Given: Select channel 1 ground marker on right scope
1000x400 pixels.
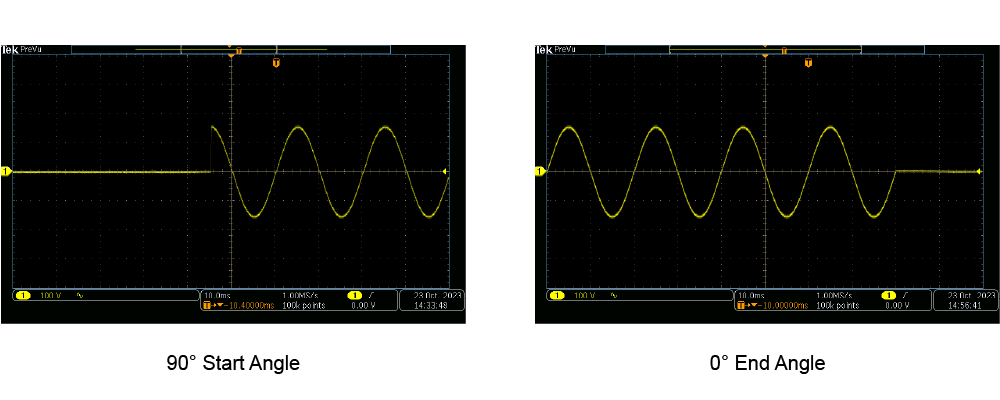Looking at the screenshot, I should coord(540,172).
